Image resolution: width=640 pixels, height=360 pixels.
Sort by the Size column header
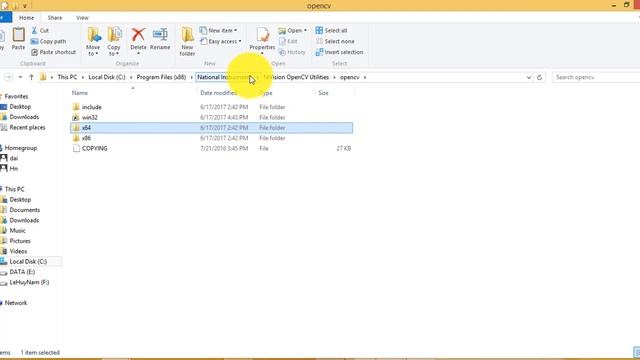[x=323, y=93]
